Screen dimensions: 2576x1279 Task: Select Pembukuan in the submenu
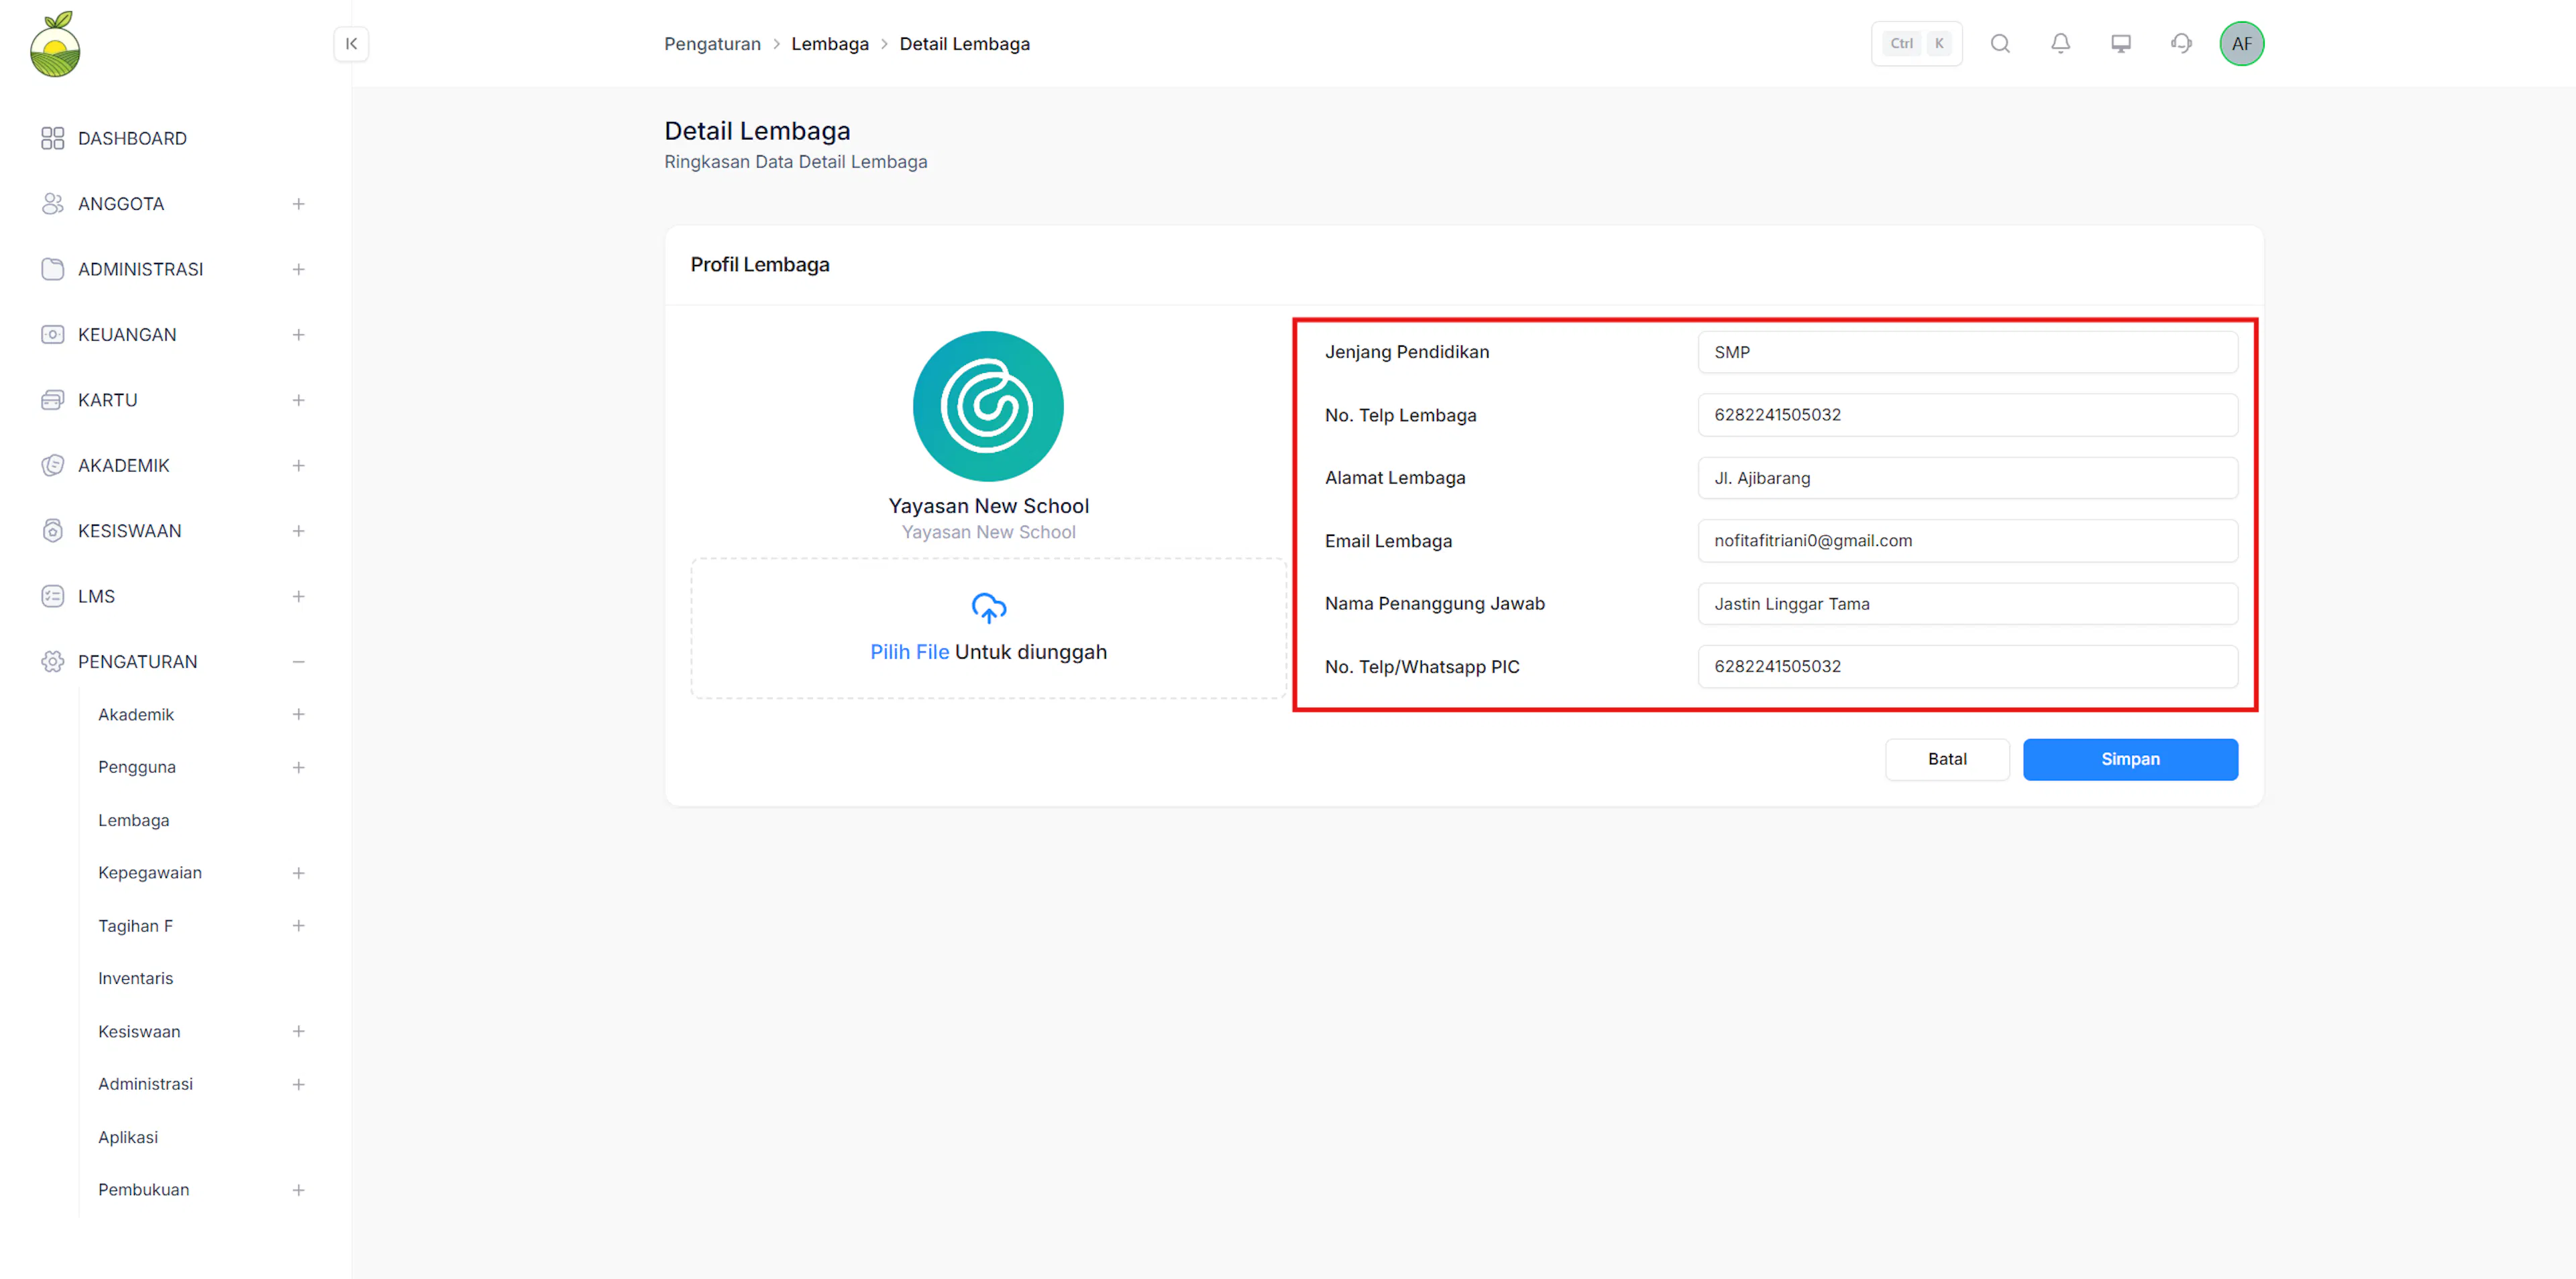[x=143, y=1190]
